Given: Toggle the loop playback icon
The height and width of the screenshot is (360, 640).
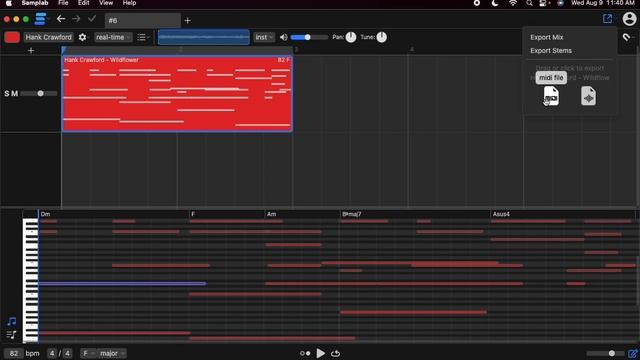Looking at the screenshot, I should (336, 353).
